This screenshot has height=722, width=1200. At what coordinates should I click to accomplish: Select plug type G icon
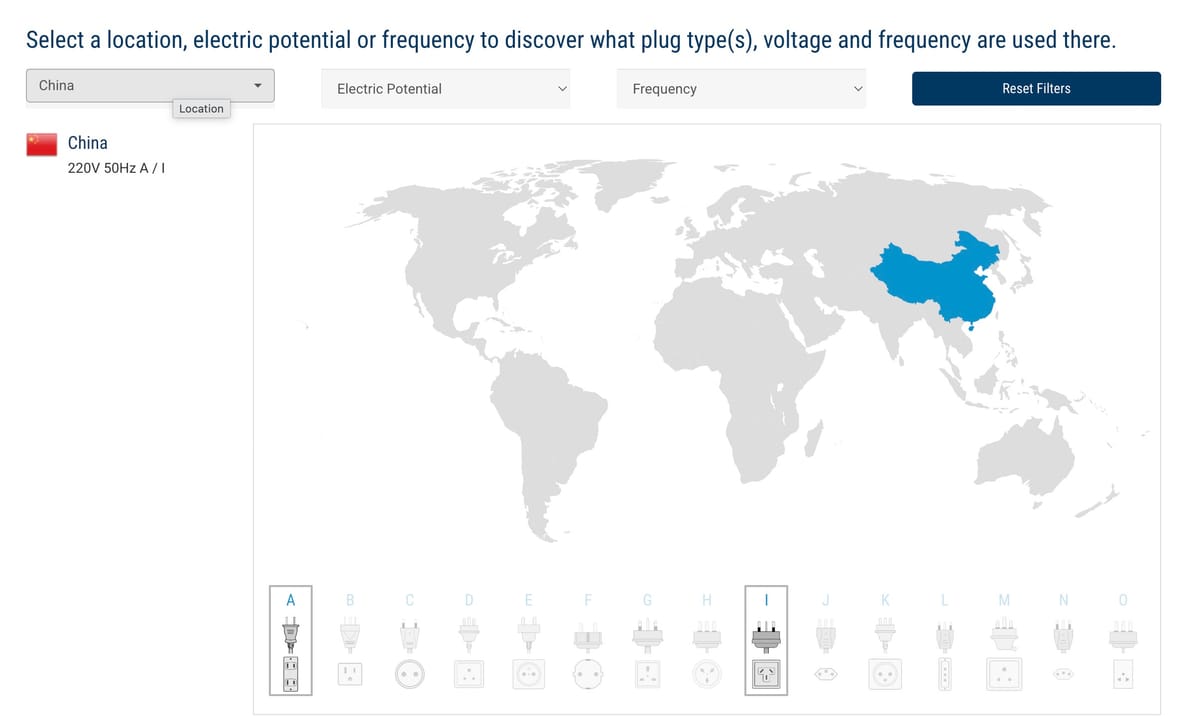[x=647, y=641]
